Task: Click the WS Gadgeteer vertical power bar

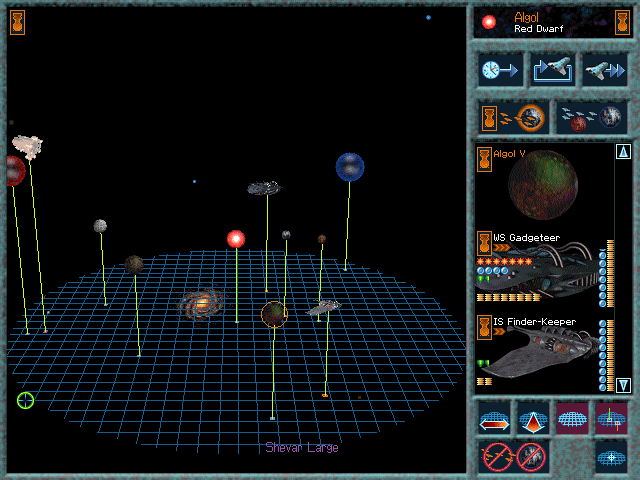Action: click(611, 273)
